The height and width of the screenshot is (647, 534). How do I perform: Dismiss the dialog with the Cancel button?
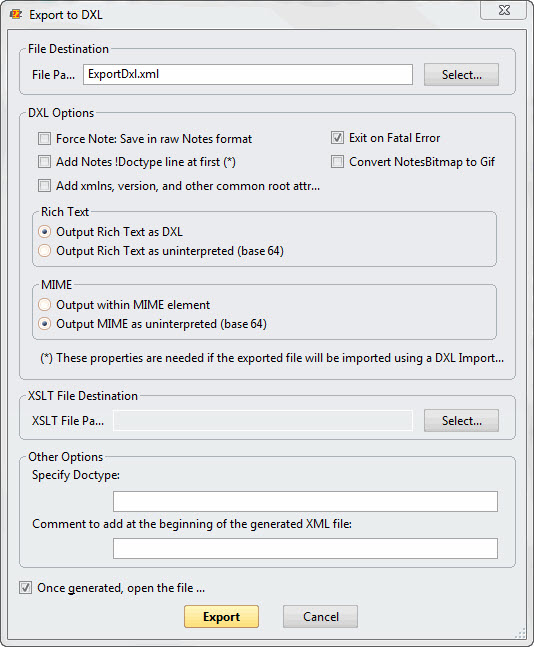pyautogui.click(x=321, y=616)
